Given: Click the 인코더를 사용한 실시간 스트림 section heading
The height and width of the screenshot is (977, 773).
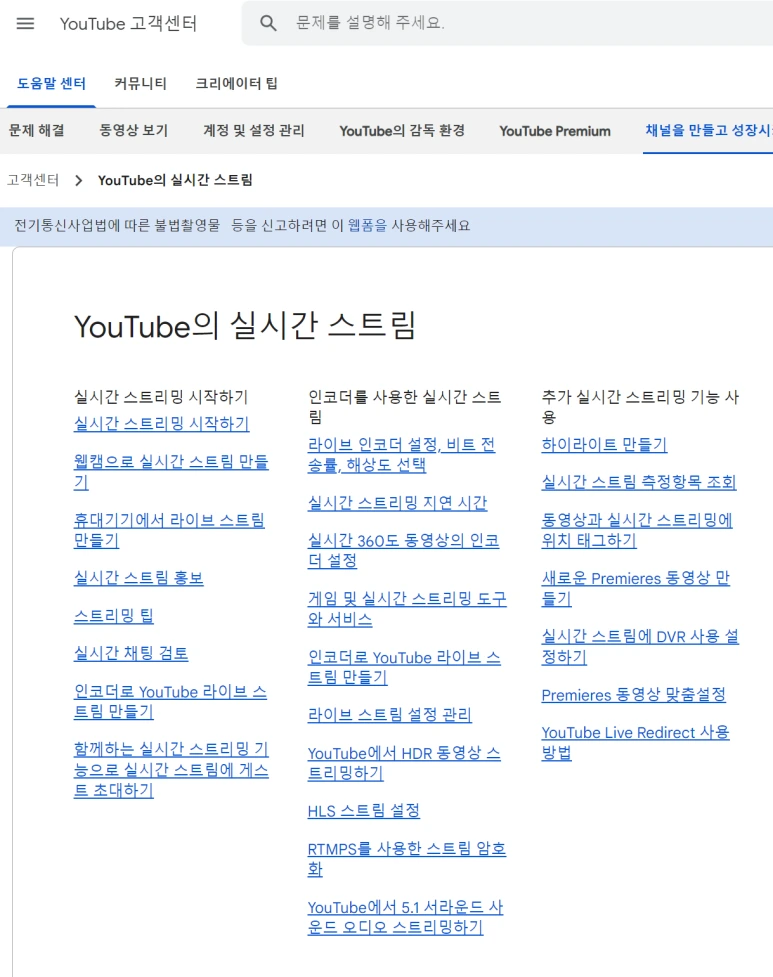Looking at the screenshot, I should [404, 406].
